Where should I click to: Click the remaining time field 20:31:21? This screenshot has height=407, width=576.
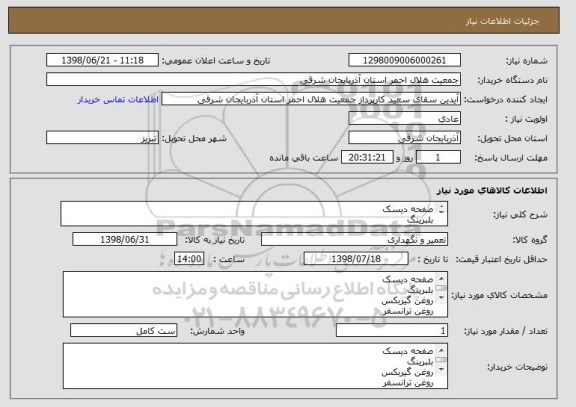point(367,158)
